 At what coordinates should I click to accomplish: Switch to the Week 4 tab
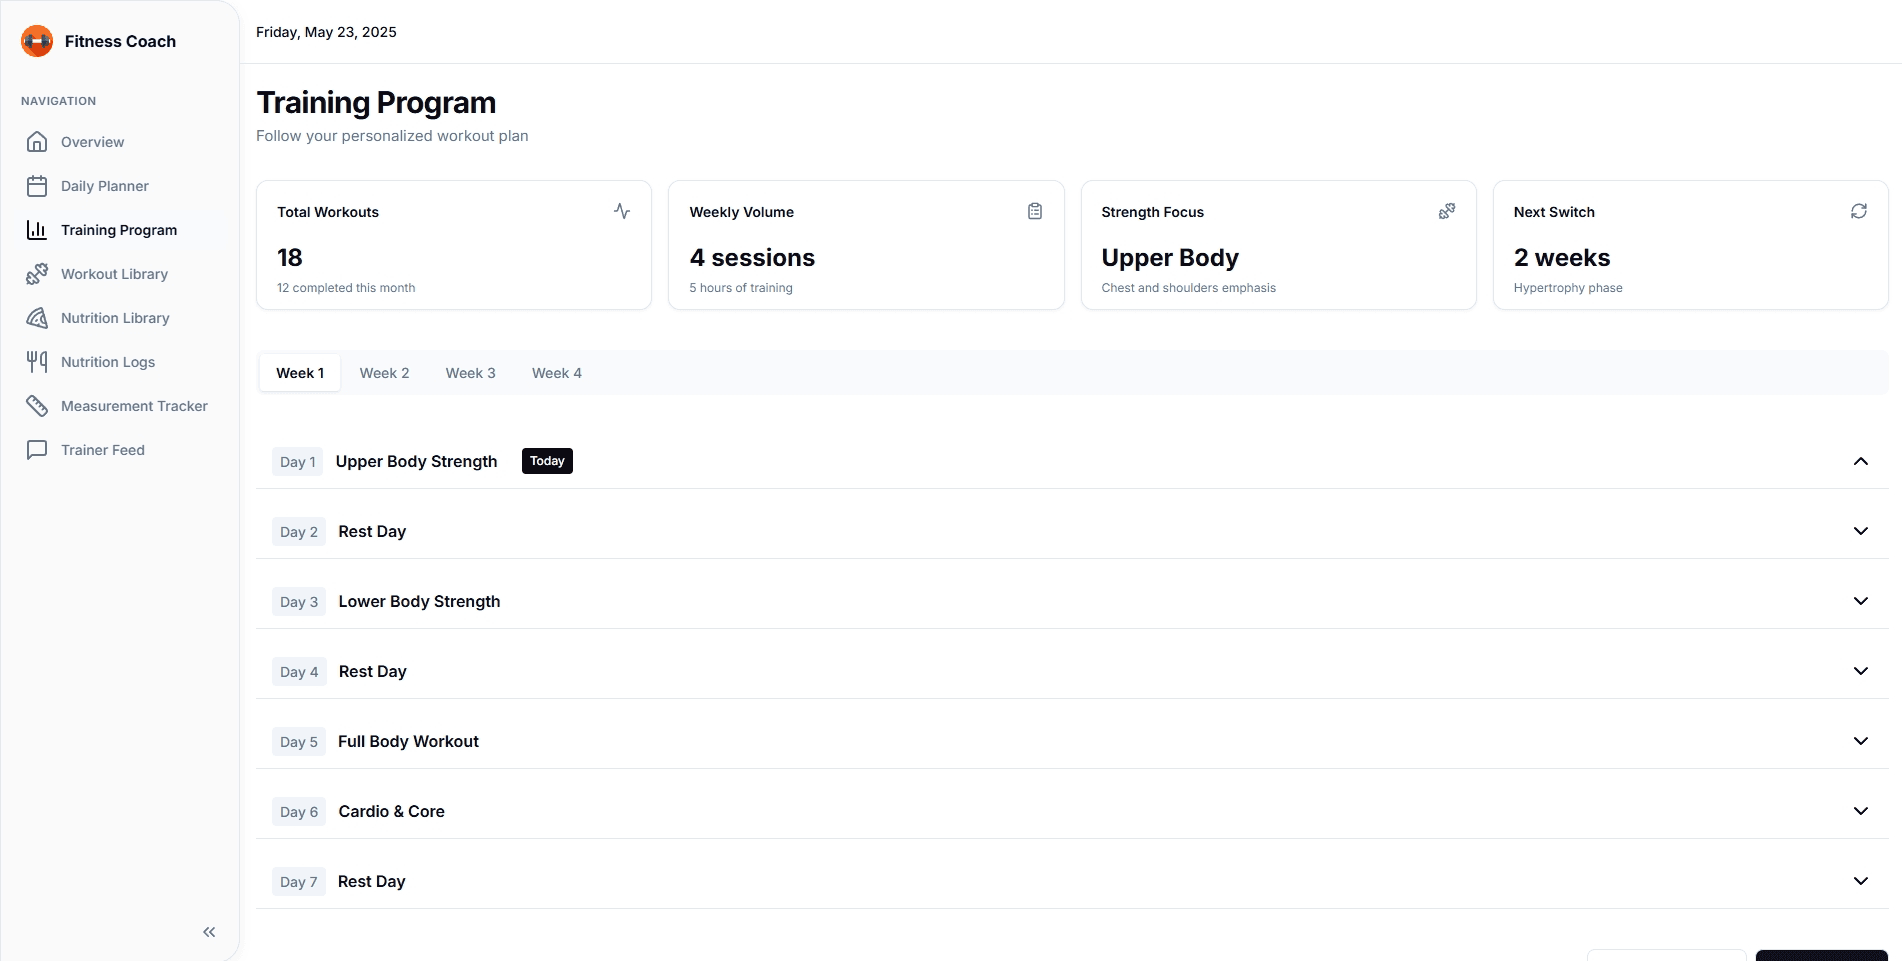click(556, 373)
